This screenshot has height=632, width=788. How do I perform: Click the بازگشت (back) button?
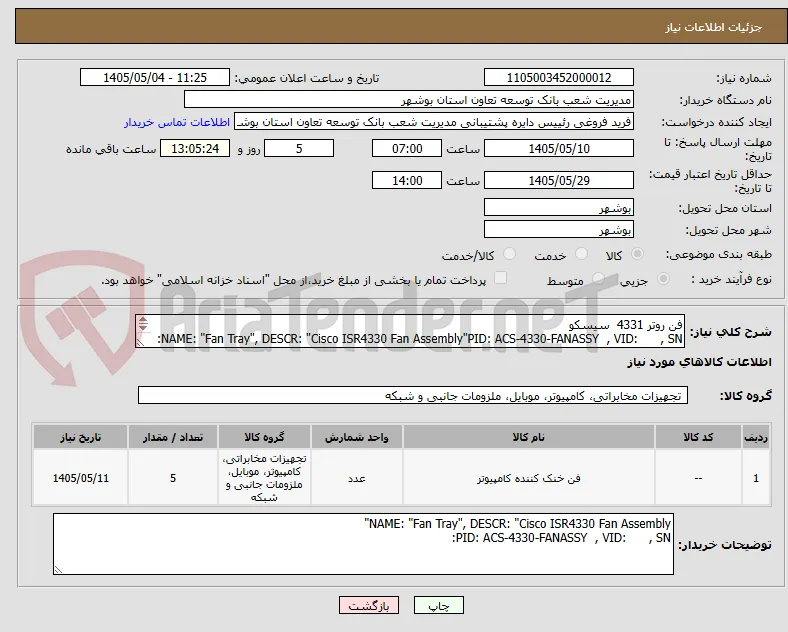[x=369, y=606]
